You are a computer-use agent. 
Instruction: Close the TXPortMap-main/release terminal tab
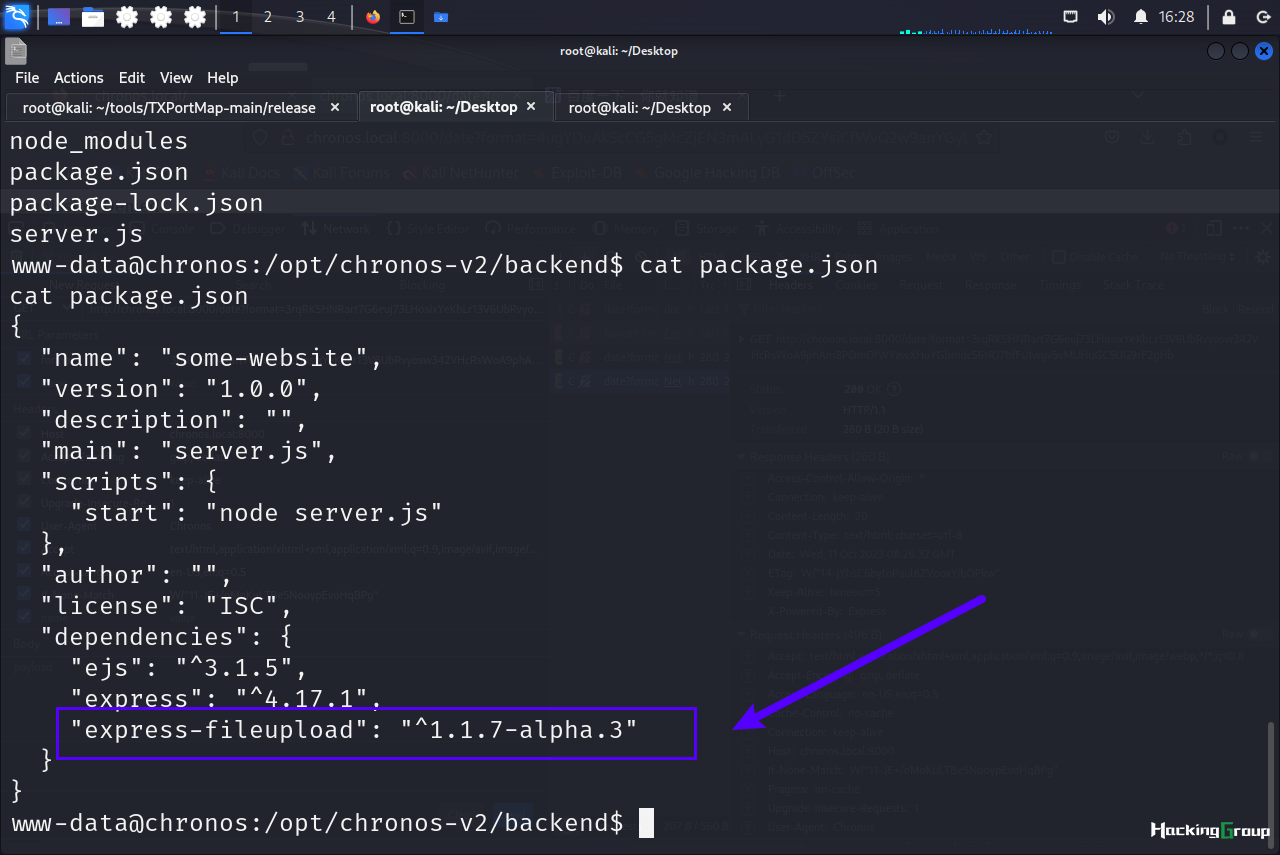coord(335,107)
